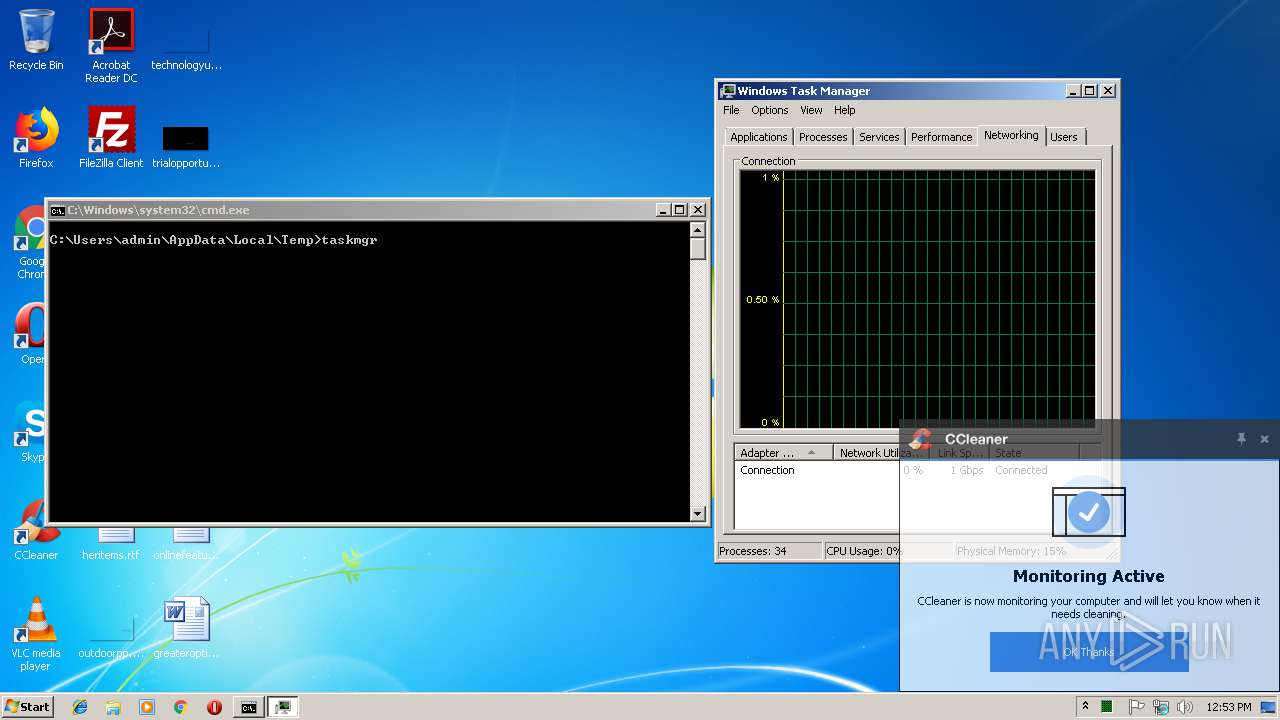Viewport: 1280px width, 720px height.
Task: Click cmd scrollbar down arrow
Action: point(698,514)
